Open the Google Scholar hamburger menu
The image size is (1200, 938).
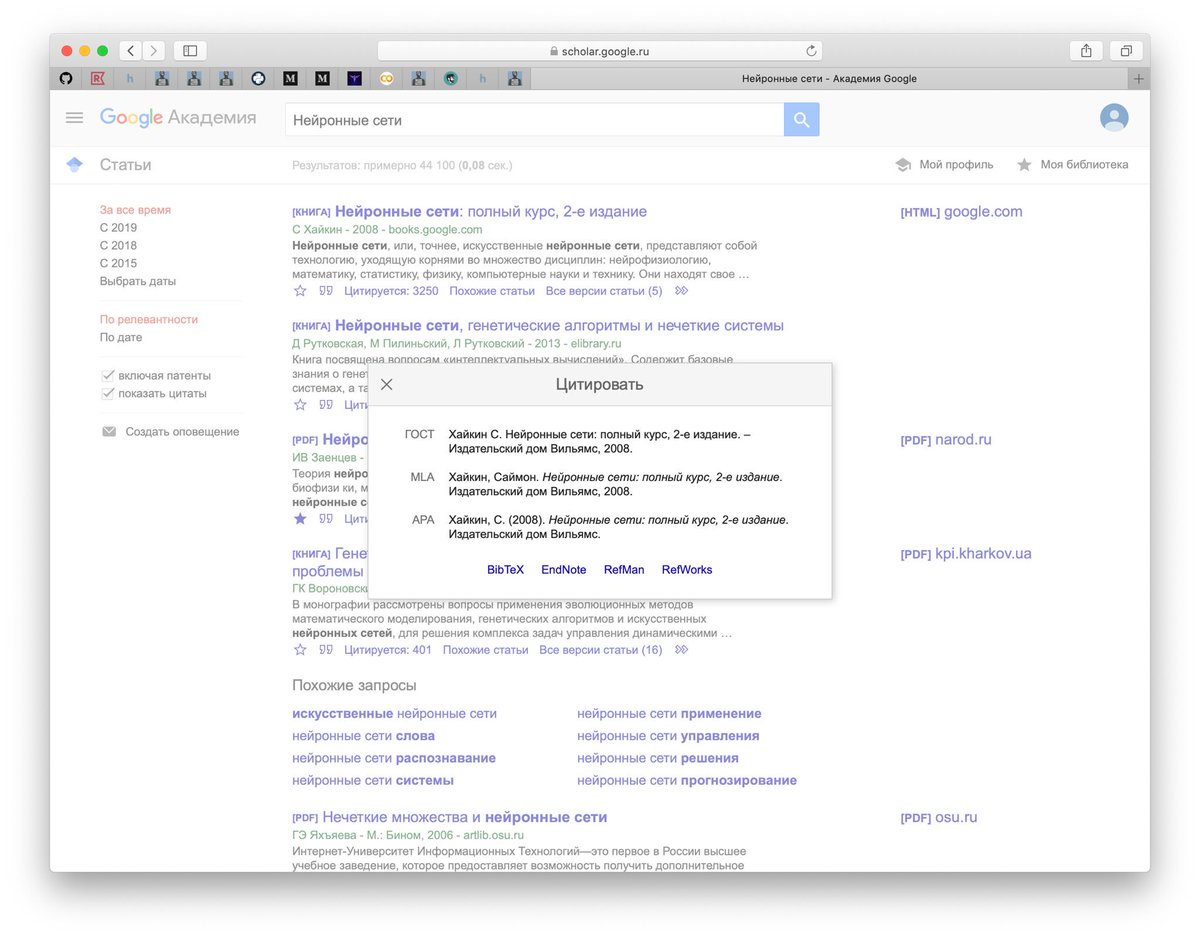(74, 118)
